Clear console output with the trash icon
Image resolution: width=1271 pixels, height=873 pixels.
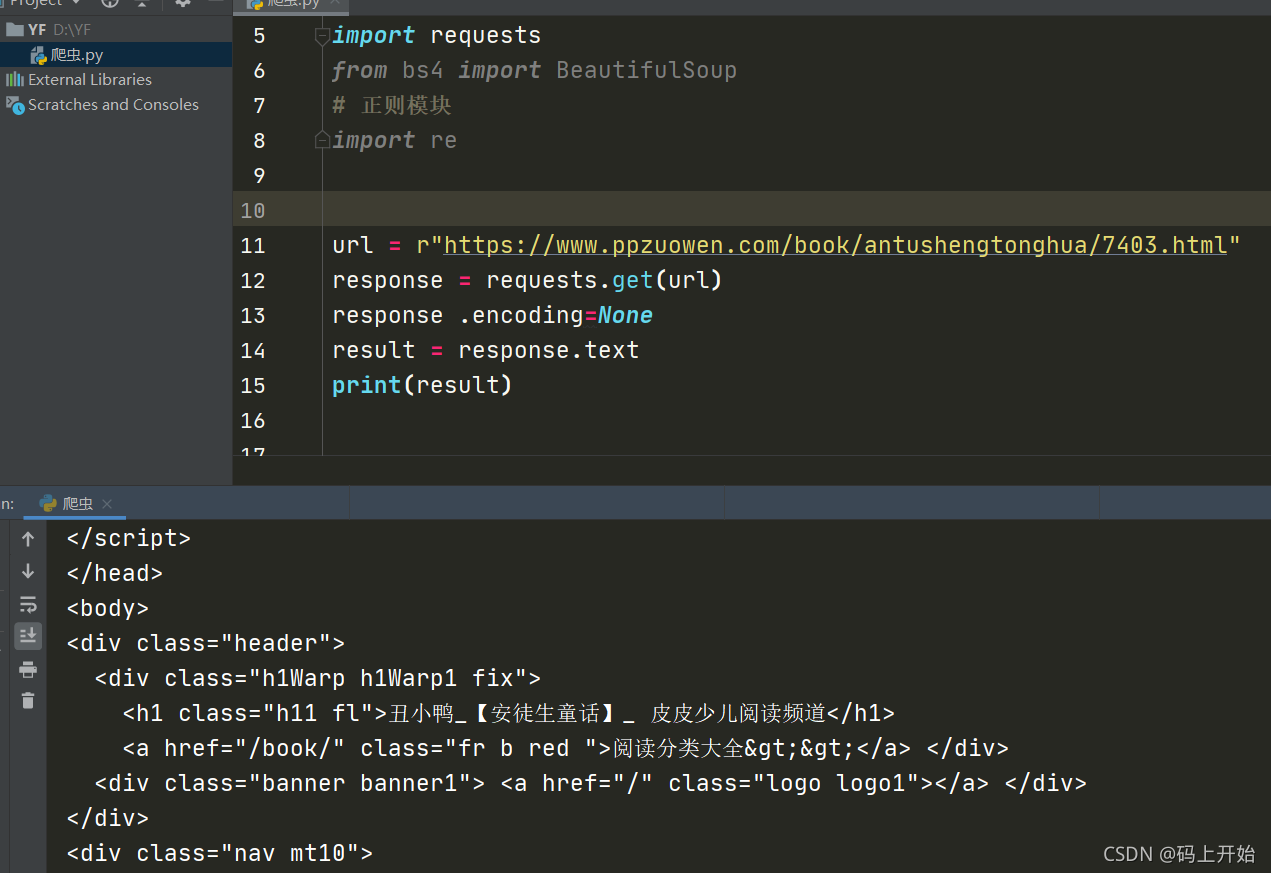click(28, 700)
